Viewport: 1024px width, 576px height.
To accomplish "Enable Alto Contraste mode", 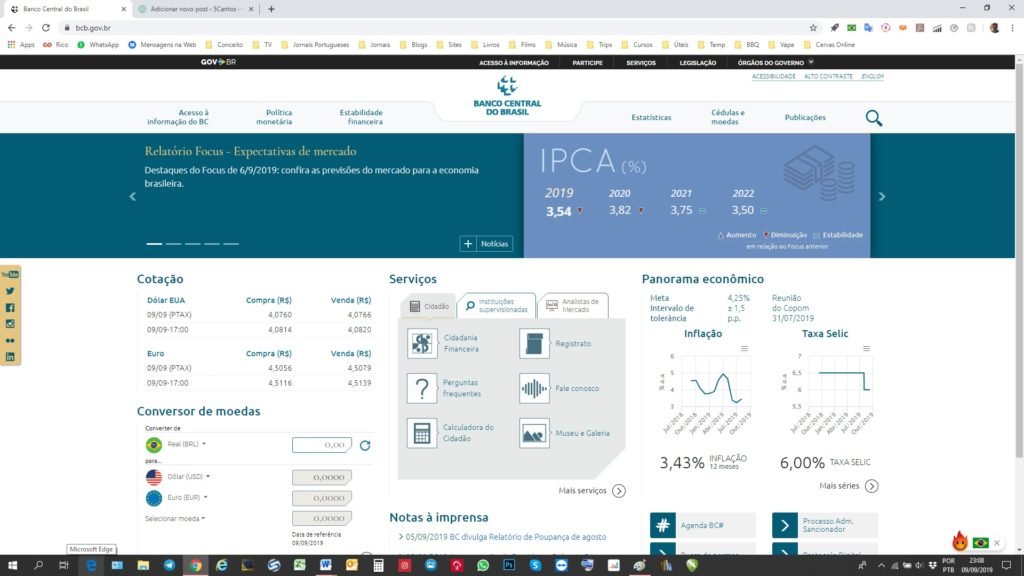I will point(828,76).
